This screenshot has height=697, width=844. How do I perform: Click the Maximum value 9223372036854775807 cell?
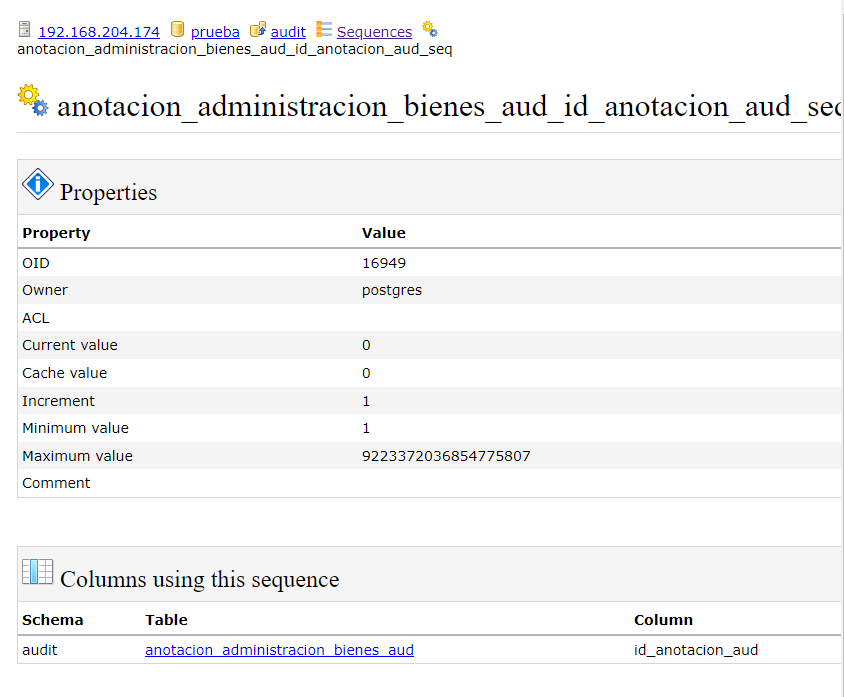(446, 456)
